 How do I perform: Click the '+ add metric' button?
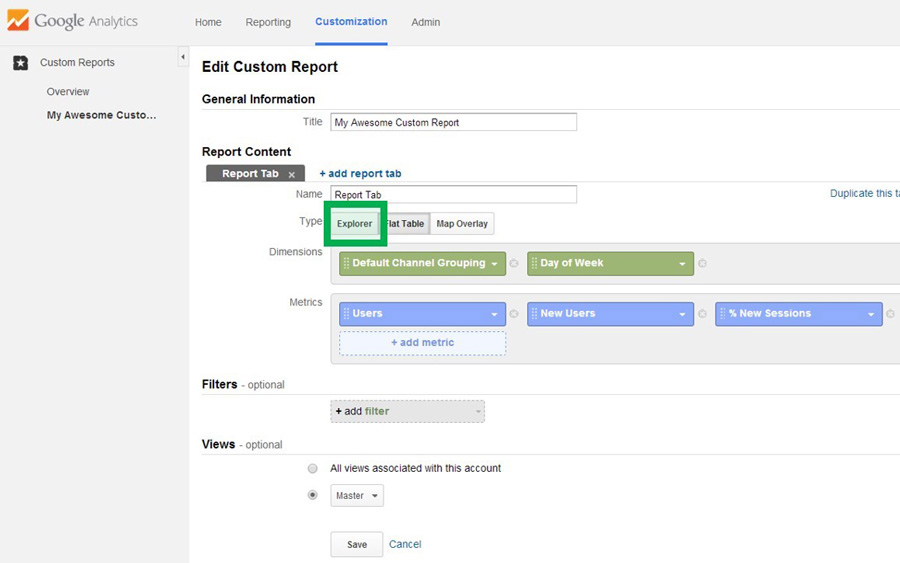click(x=422, y=343)
